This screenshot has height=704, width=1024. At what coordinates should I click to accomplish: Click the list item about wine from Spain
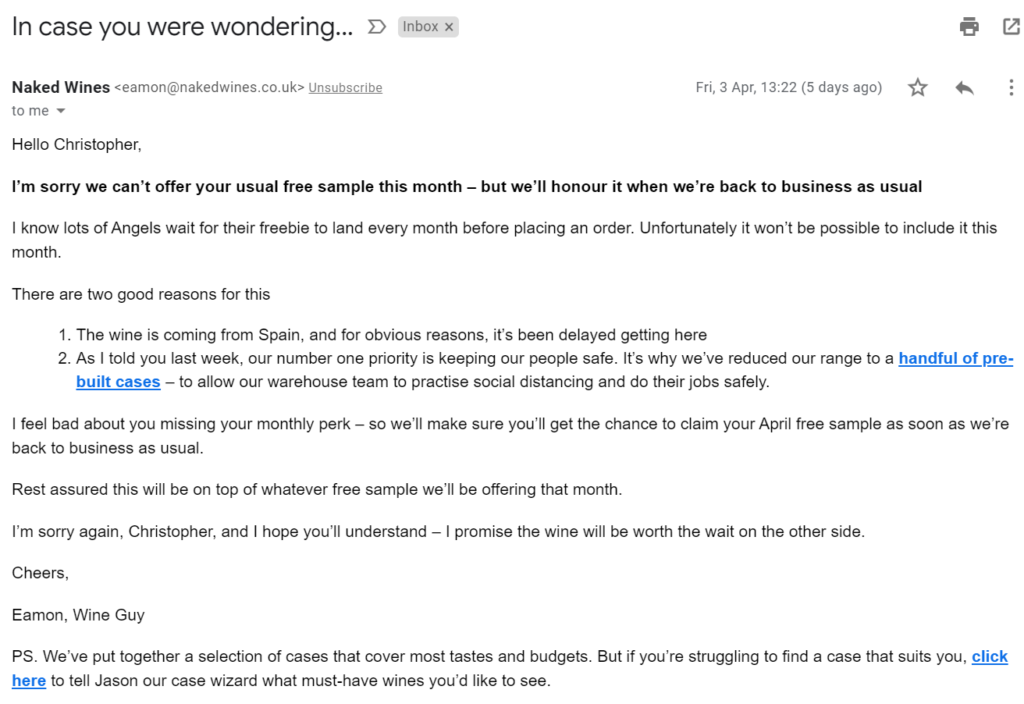pyautogui.click(x=391, y=335)
